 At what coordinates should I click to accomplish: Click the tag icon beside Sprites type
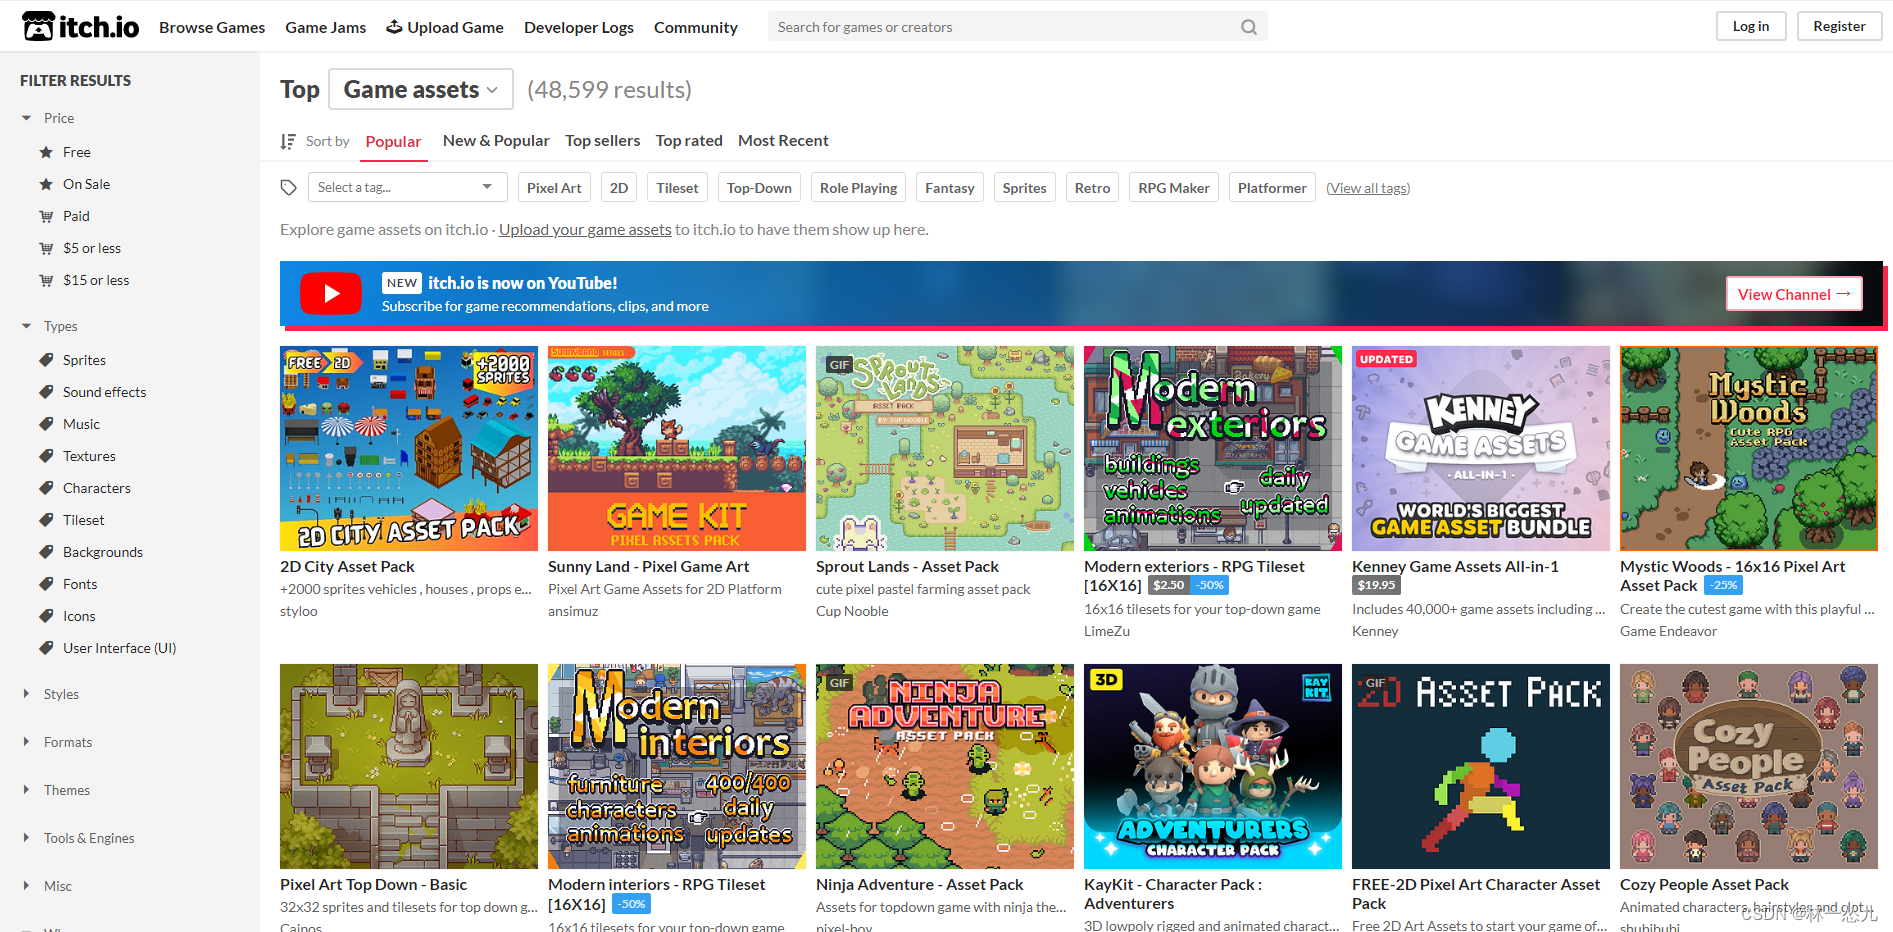(x=46, y=360)
